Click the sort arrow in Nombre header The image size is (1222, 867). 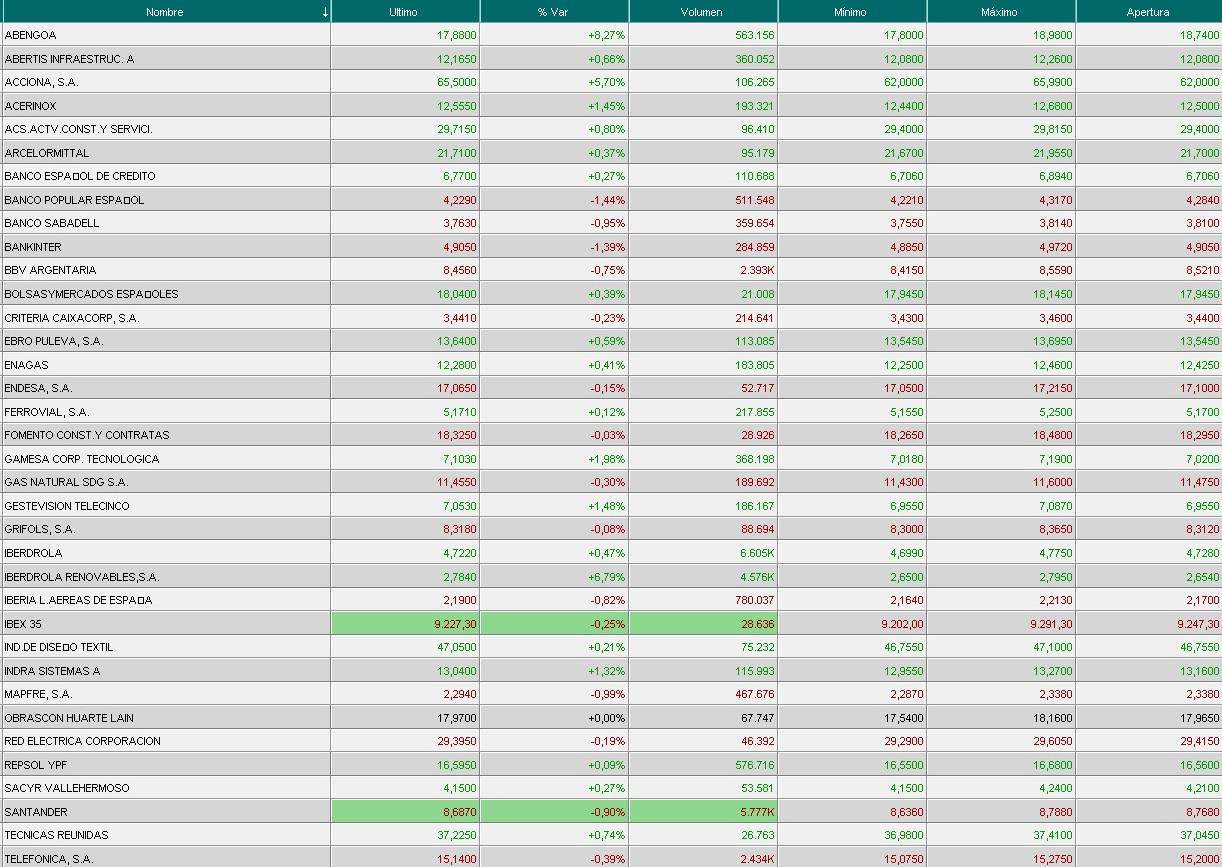coord(325,12)
